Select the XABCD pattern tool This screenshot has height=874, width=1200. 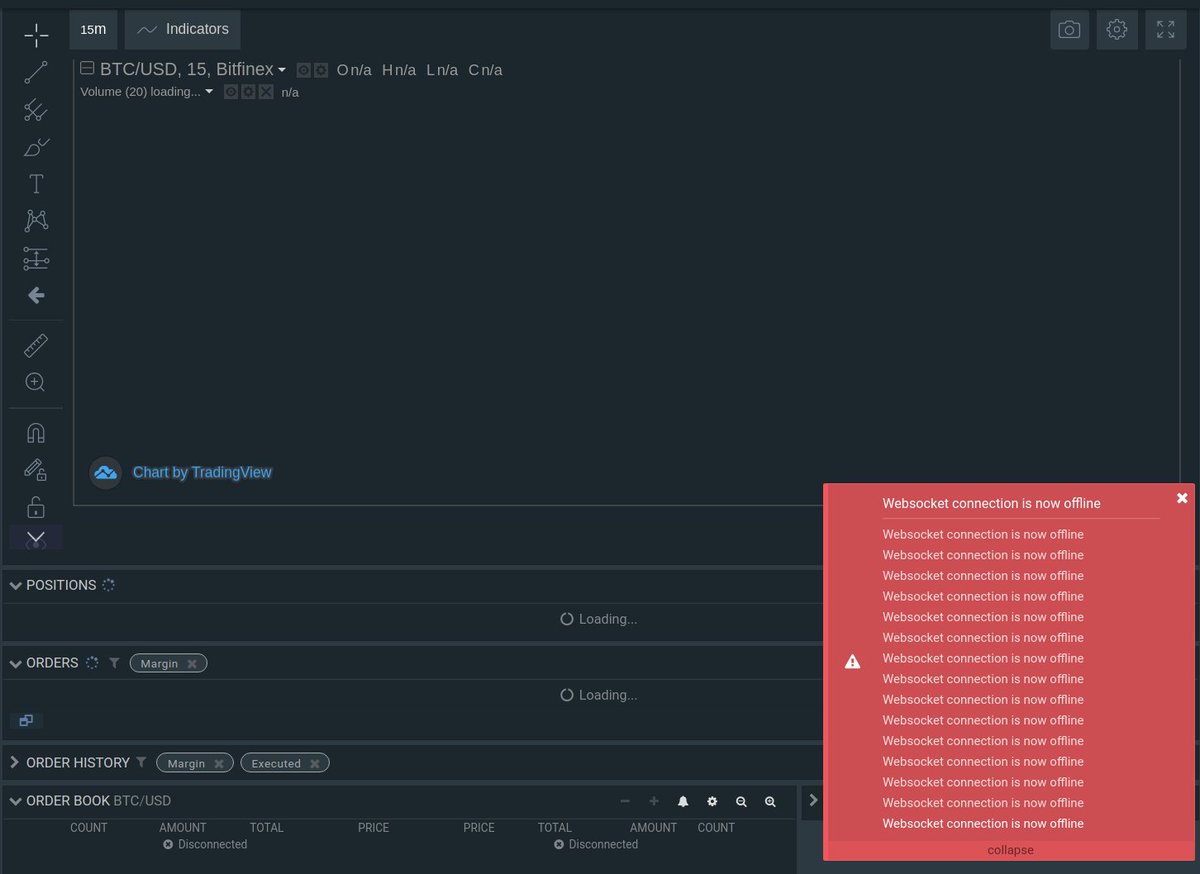[36, 221]
